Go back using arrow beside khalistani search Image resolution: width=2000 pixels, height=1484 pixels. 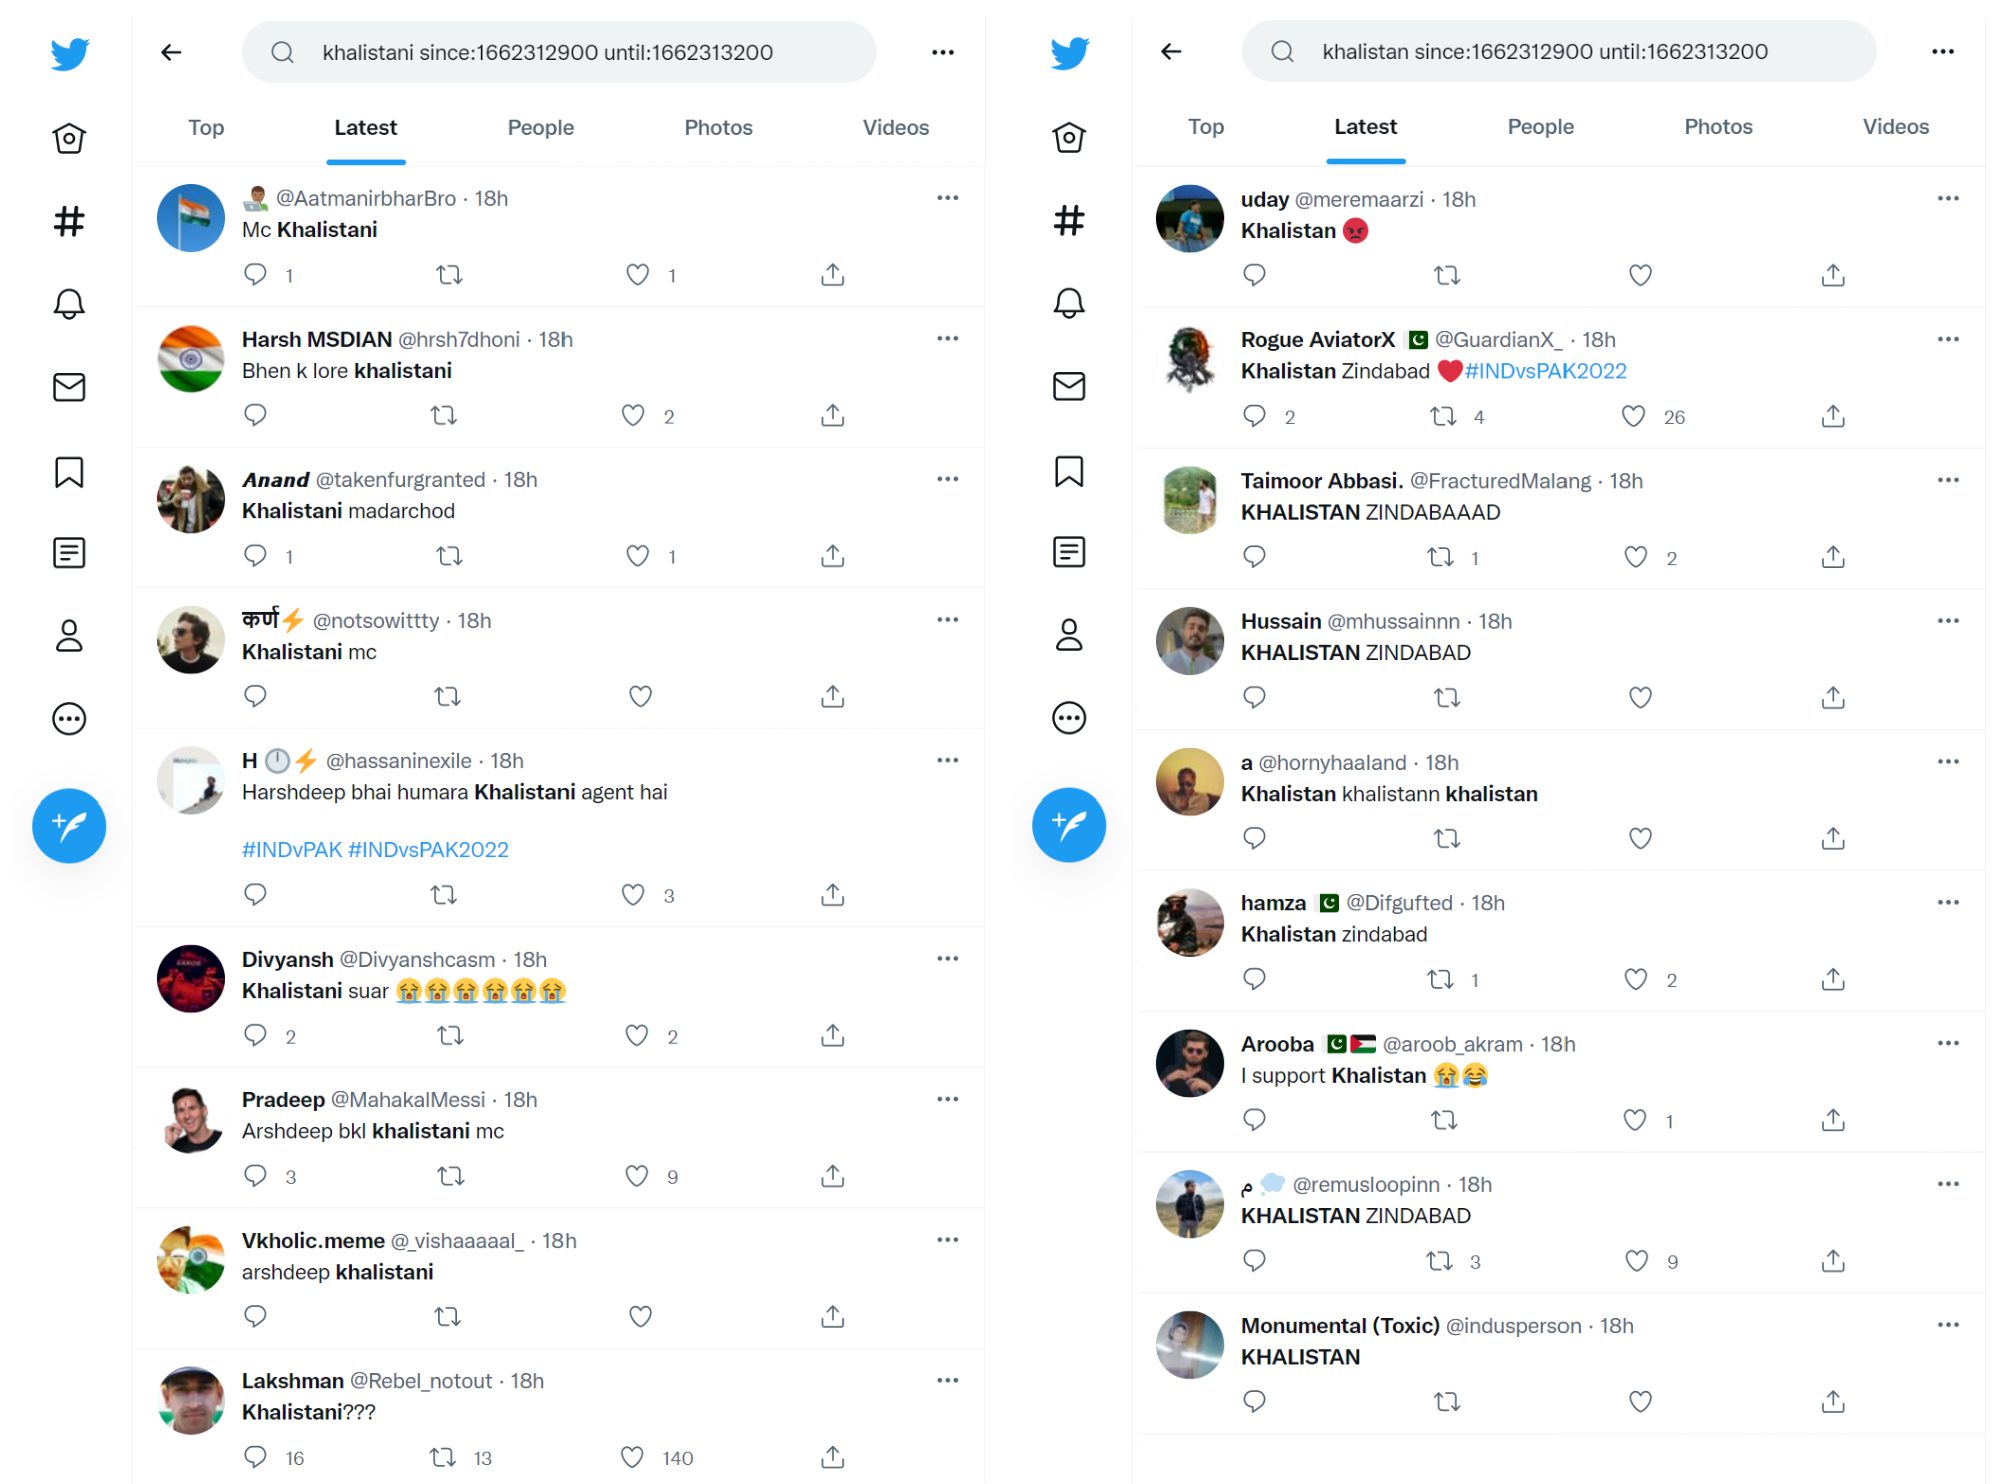171,52
